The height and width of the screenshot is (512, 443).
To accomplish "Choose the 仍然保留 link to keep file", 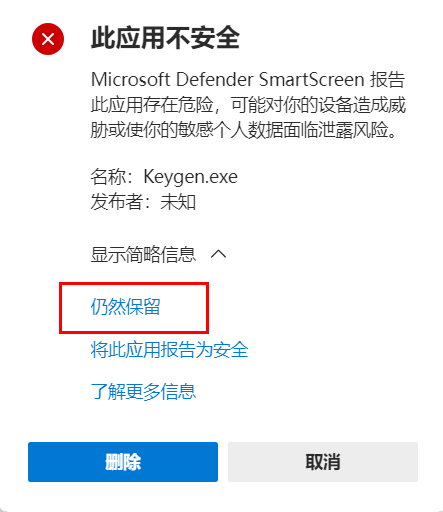I will [125, 307].
